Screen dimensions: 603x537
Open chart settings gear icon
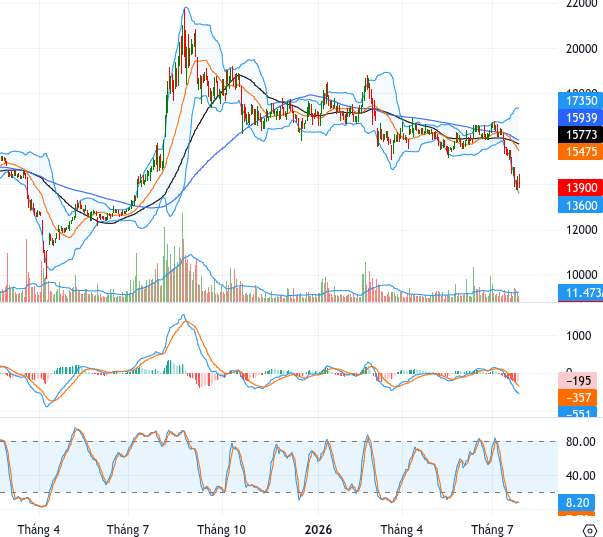[590, 530]
